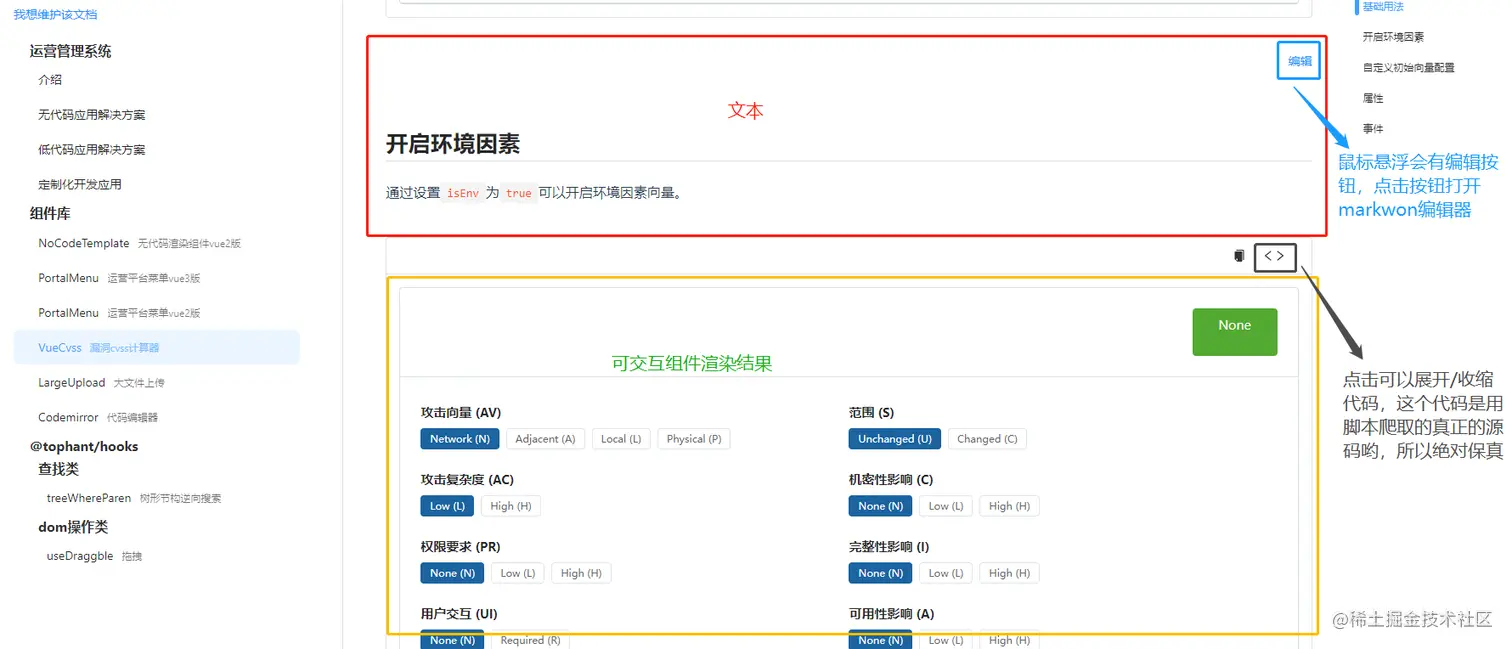Click the 用户交互 (UI) label
1512x649 pixels.
[x=459, y=613]
